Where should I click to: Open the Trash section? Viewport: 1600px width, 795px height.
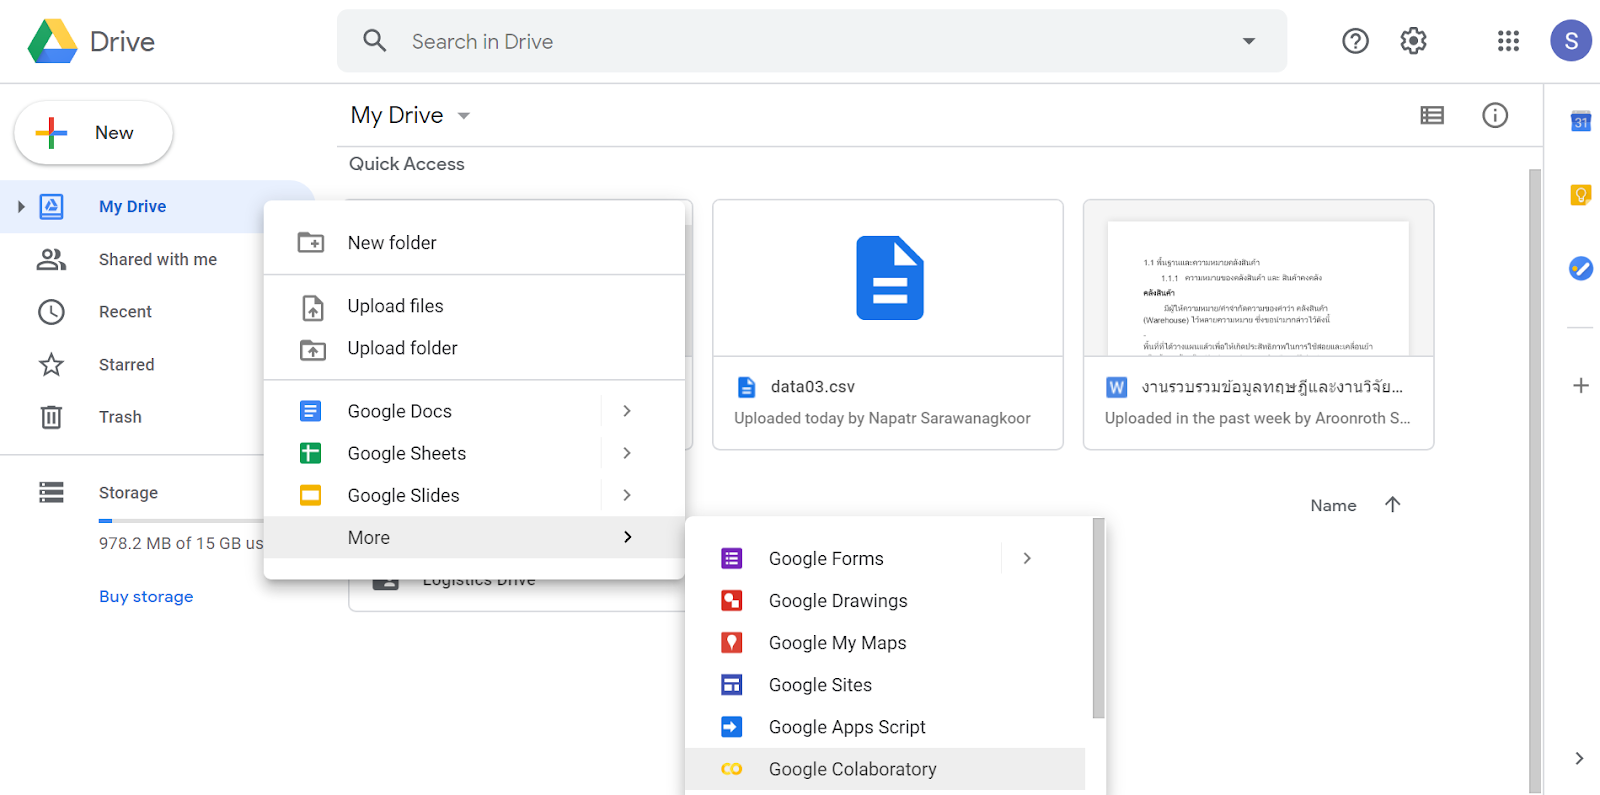[120, 417]
